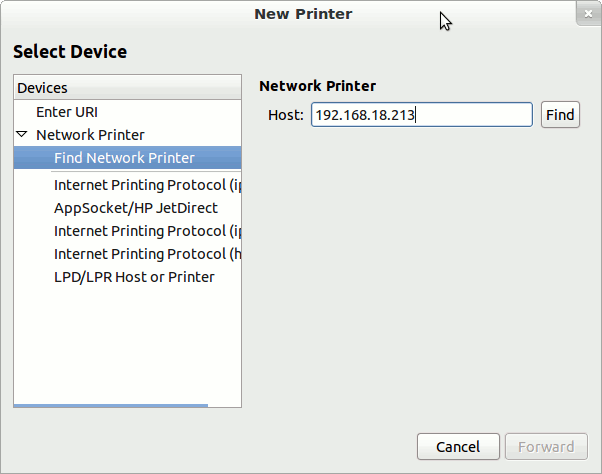
Task: Close the New Printer dialog window
Action: (586, 13)
